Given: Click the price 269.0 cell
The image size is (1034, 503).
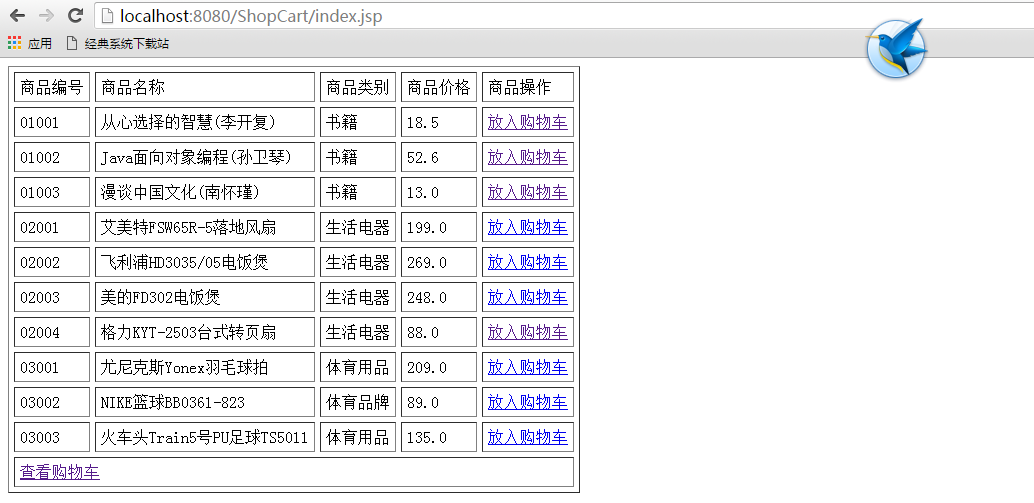Looking at the screenshot, I should (439, 262).
